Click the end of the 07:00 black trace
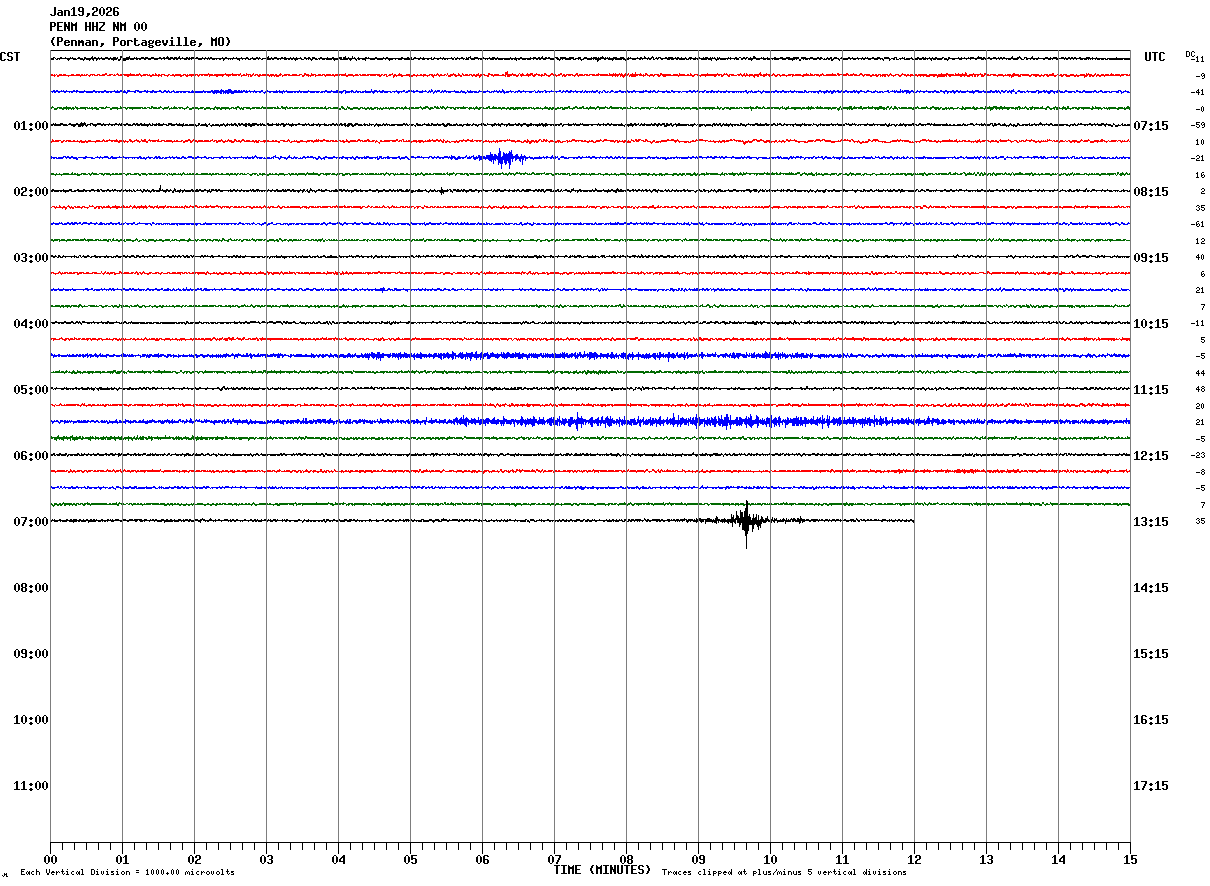 coord(913,521)
